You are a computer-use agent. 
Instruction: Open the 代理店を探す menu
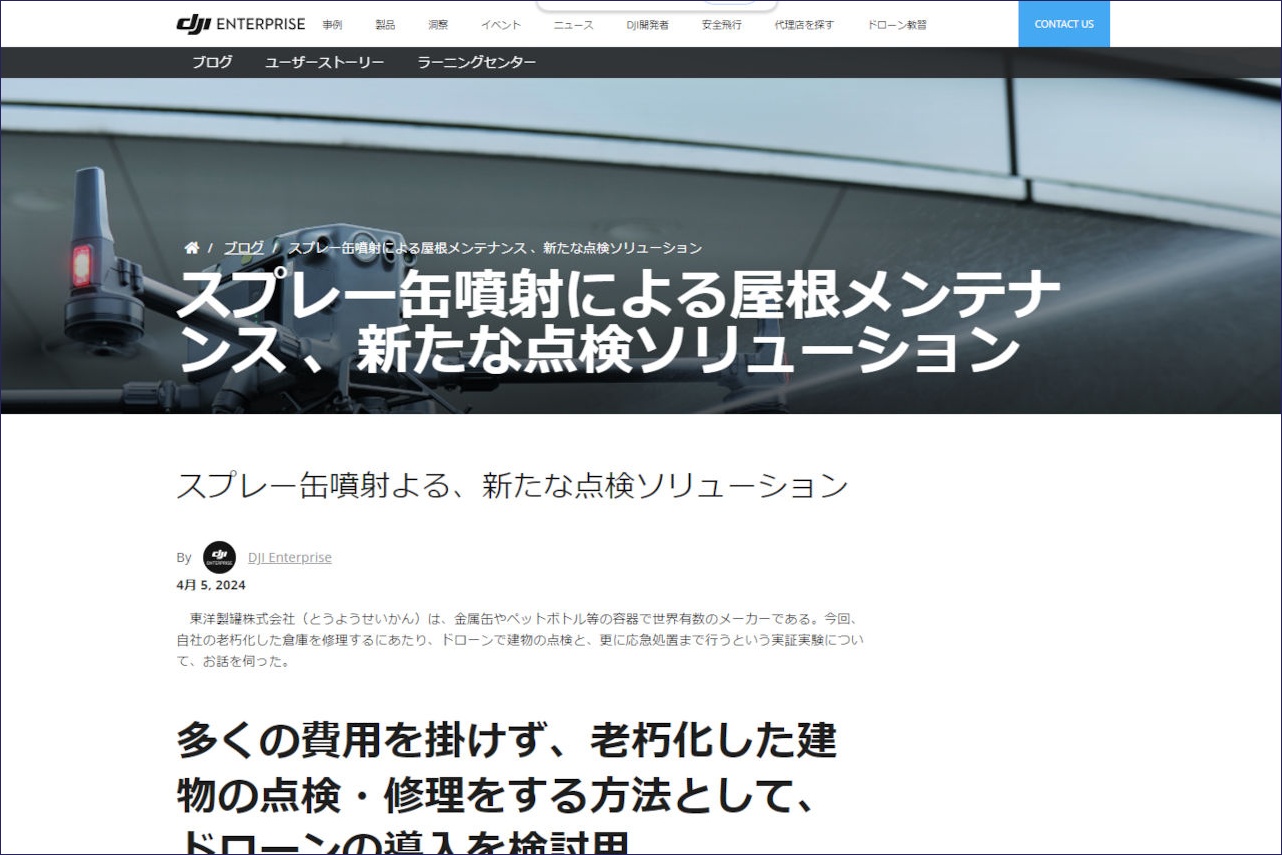point(804,25)
